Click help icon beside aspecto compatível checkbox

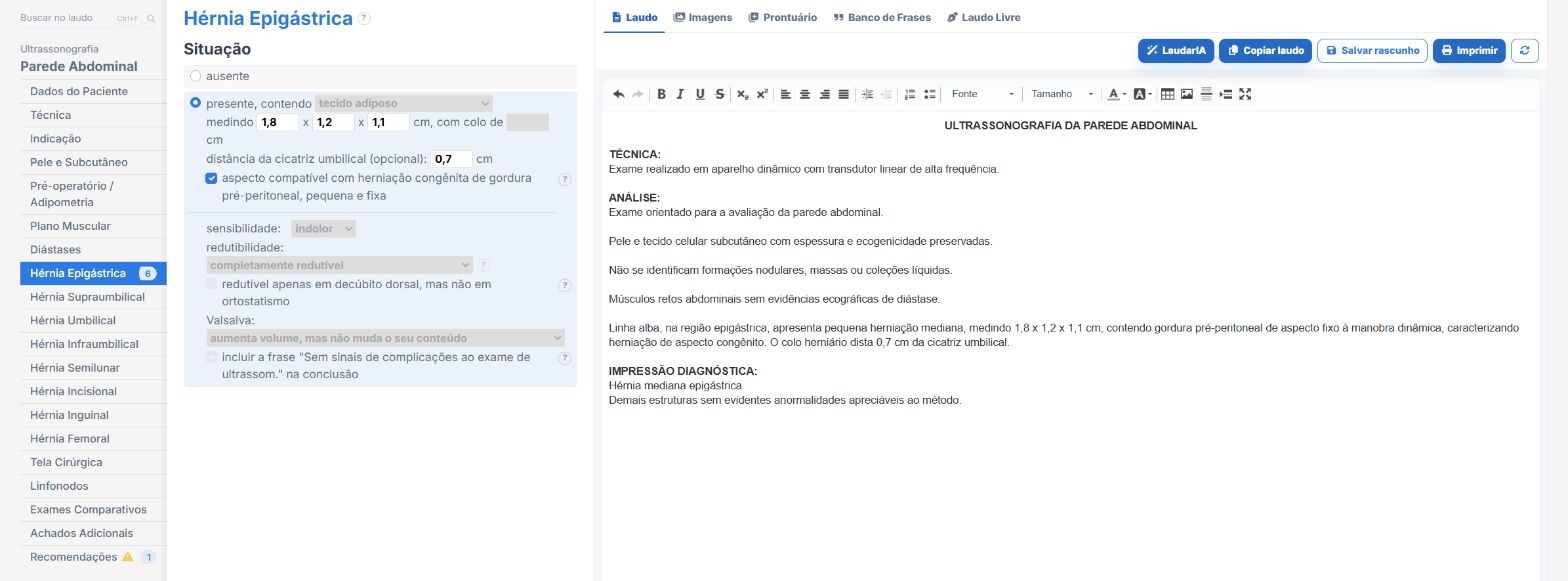click(565, 179)
